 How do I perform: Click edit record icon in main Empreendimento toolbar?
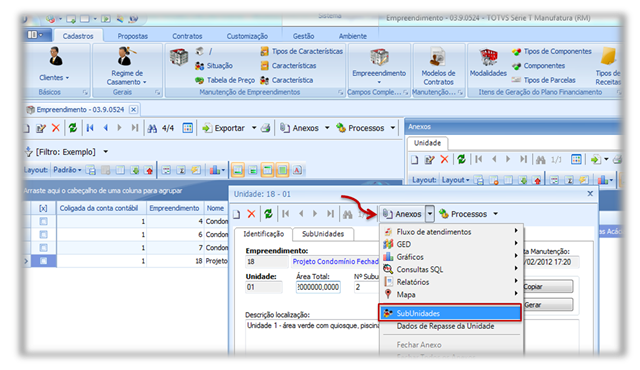(41, 129)
